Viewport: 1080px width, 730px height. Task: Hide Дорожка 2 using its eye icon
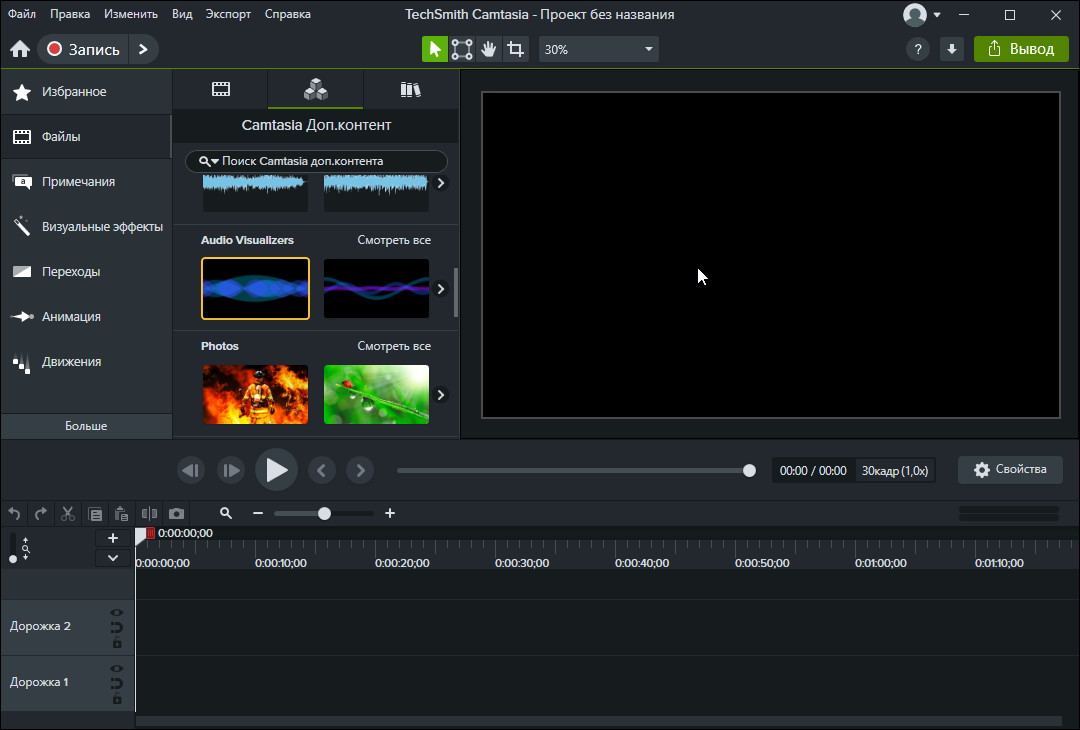(116, 612)
